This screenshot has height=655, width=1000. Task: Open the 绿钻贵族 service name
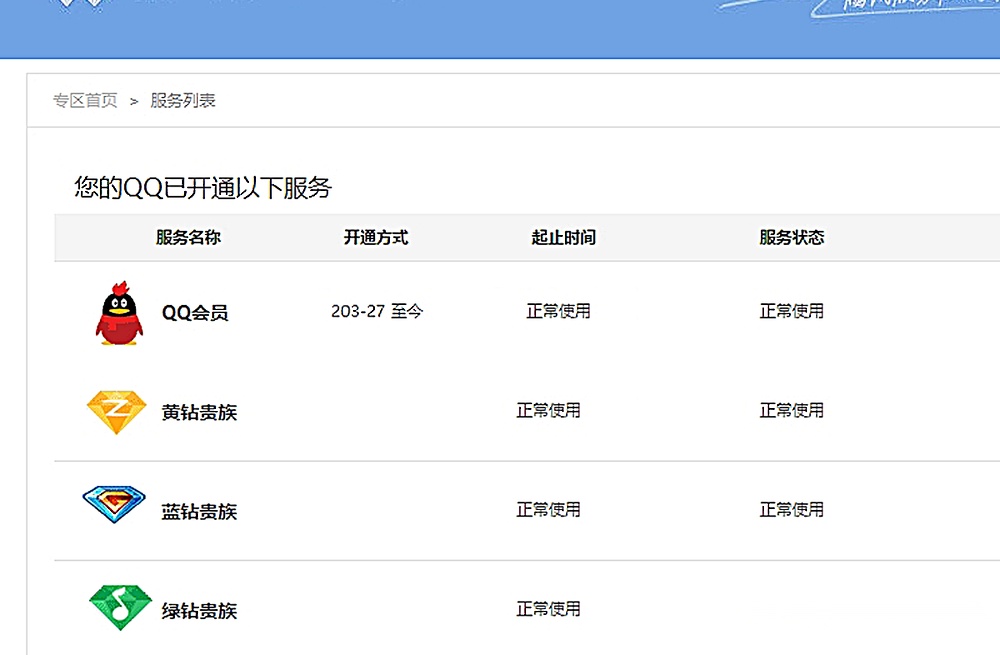tap(199, 611)
